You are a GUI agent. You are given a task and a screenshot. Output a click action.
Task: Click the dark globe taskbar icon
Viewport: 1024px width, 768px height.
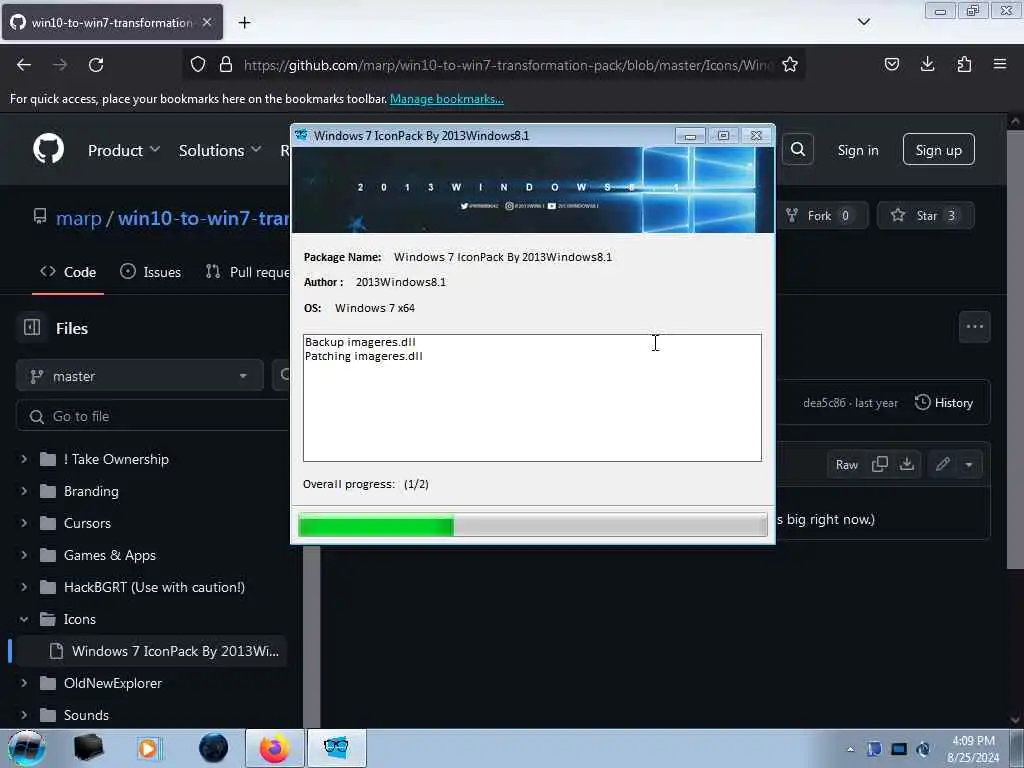(x=214, y=748)
